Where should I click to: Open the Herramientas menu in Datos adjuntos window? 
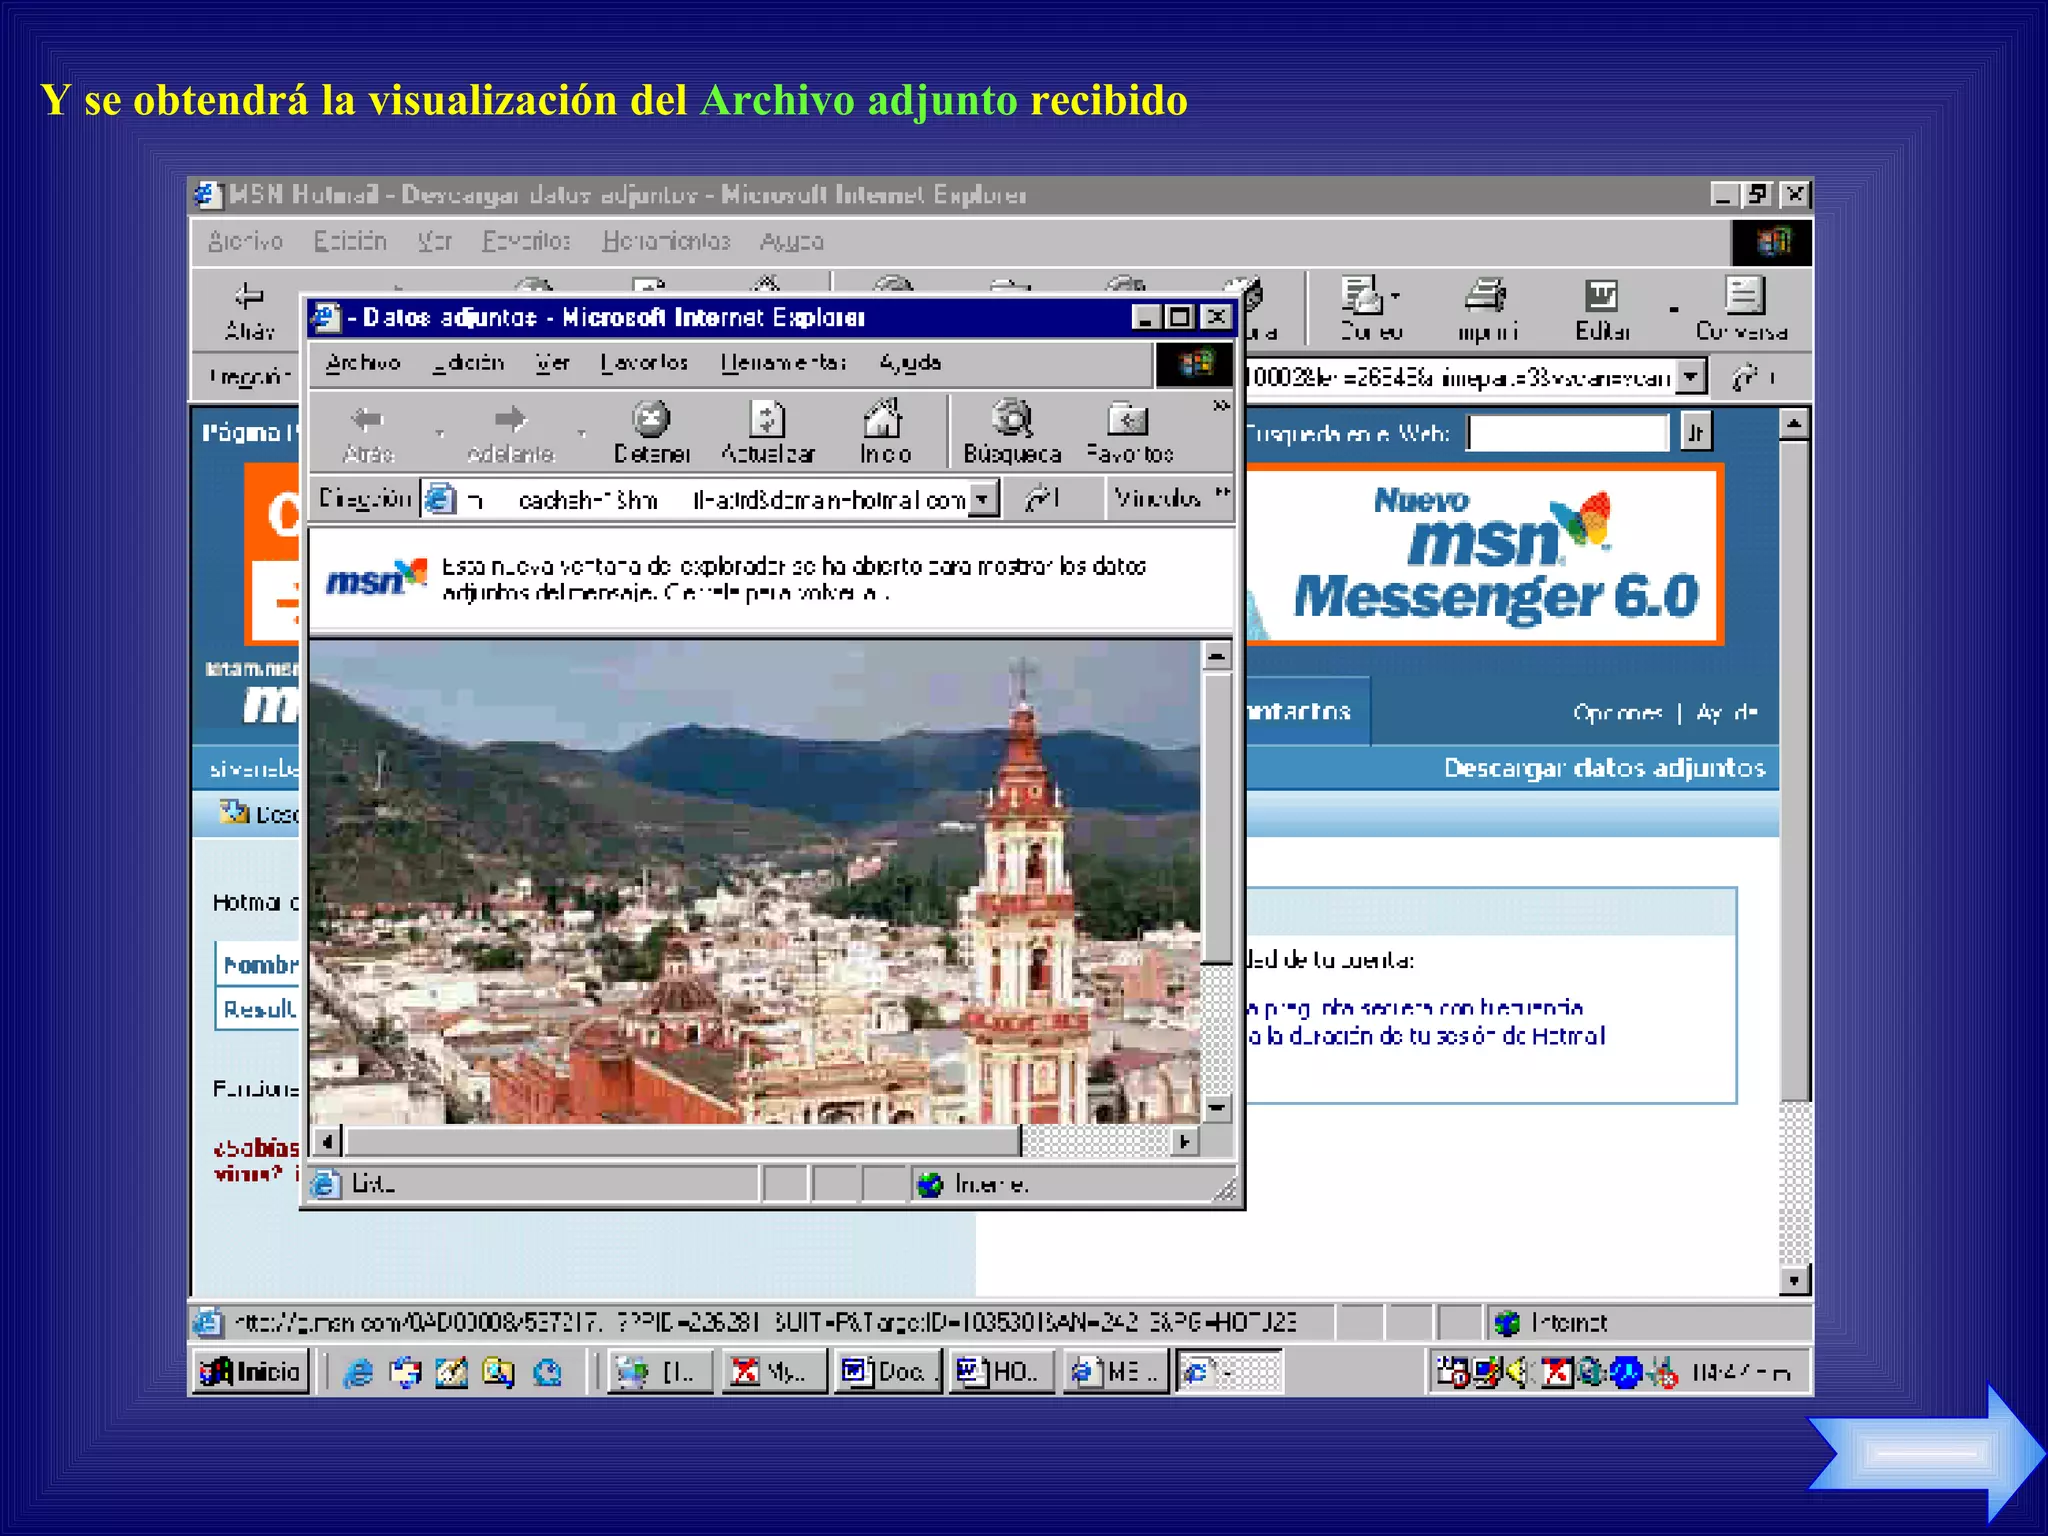click(x=784, y=363)
